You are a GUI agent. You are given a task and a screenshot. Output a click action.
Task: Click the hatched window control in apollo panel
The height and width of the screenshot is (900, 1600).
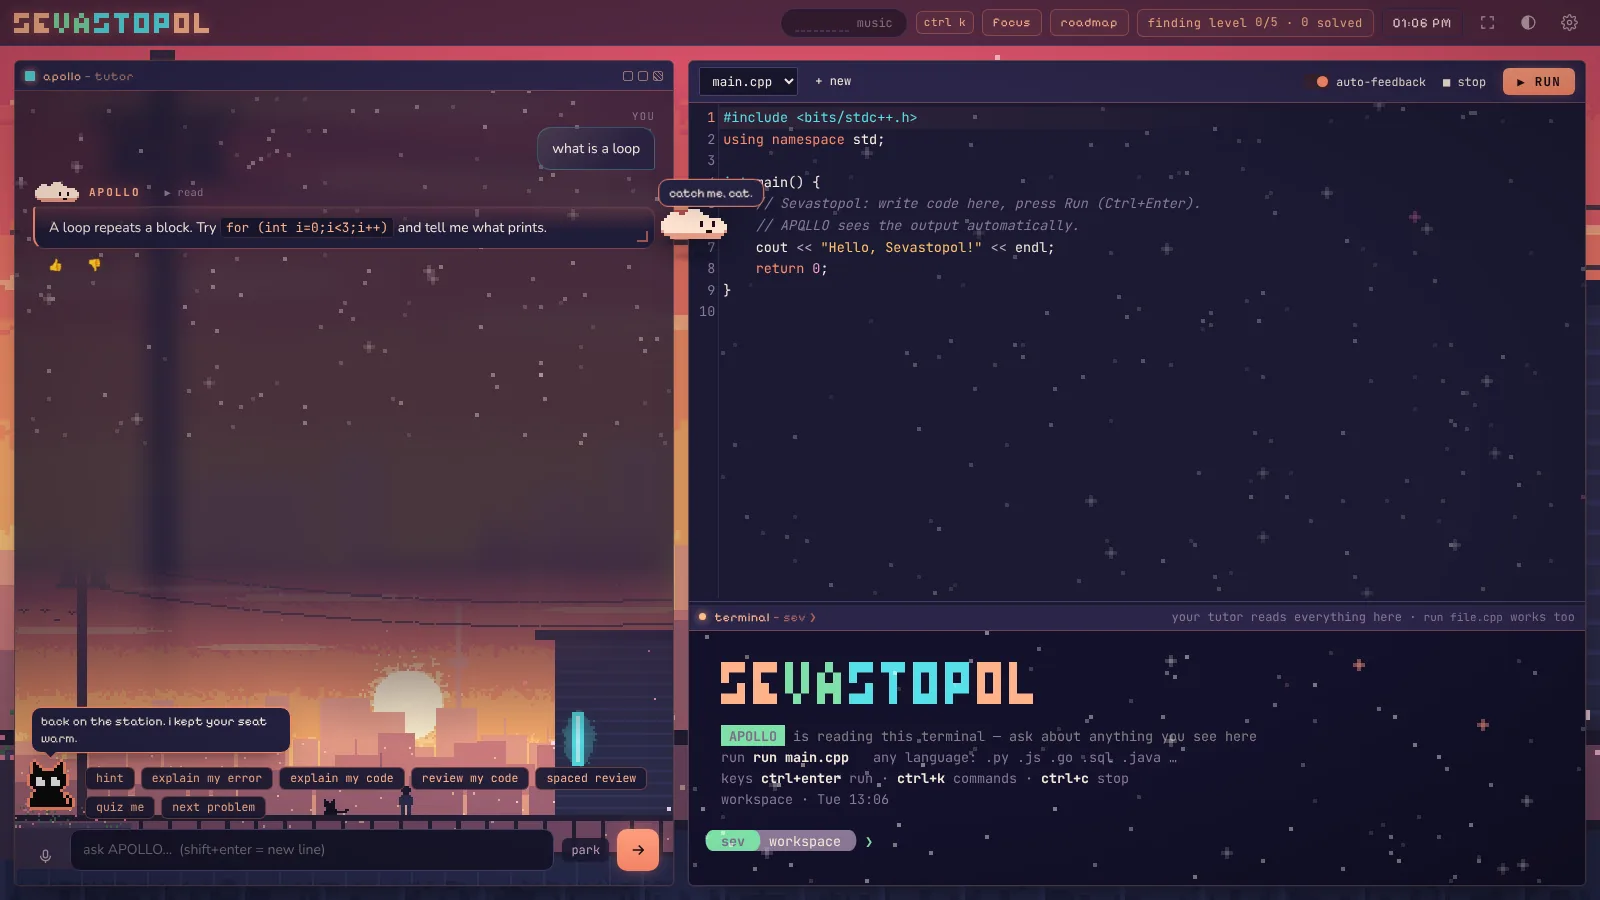pyautogui.click(x=658, y=76)
